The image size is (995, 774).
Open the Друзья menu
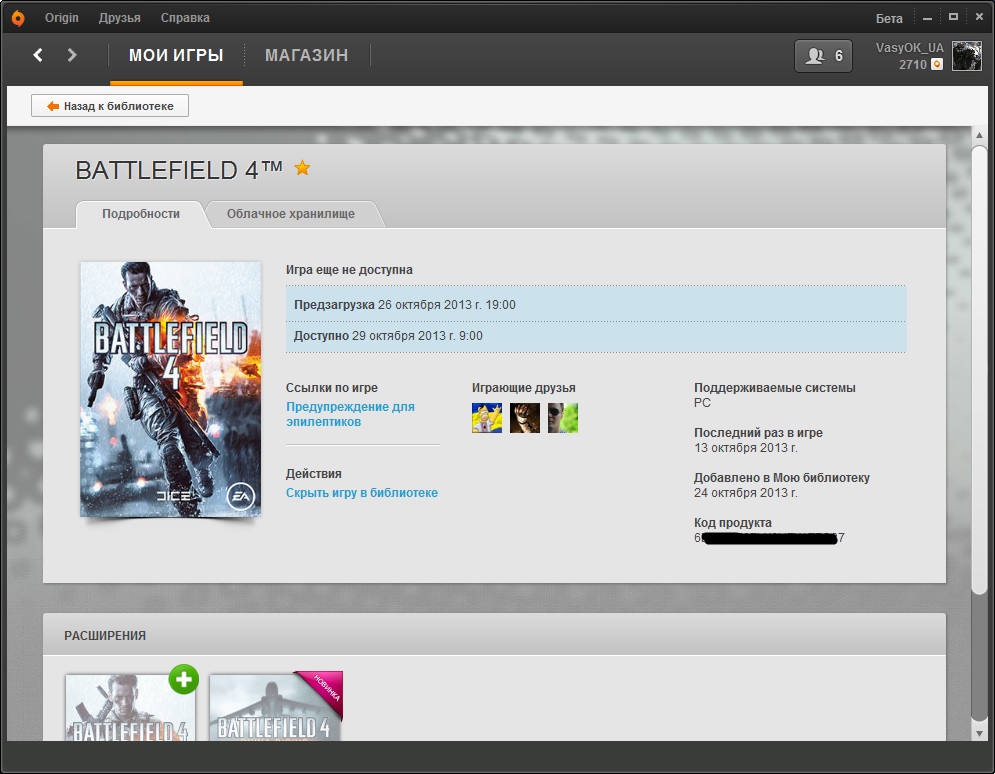pos(119,18)
